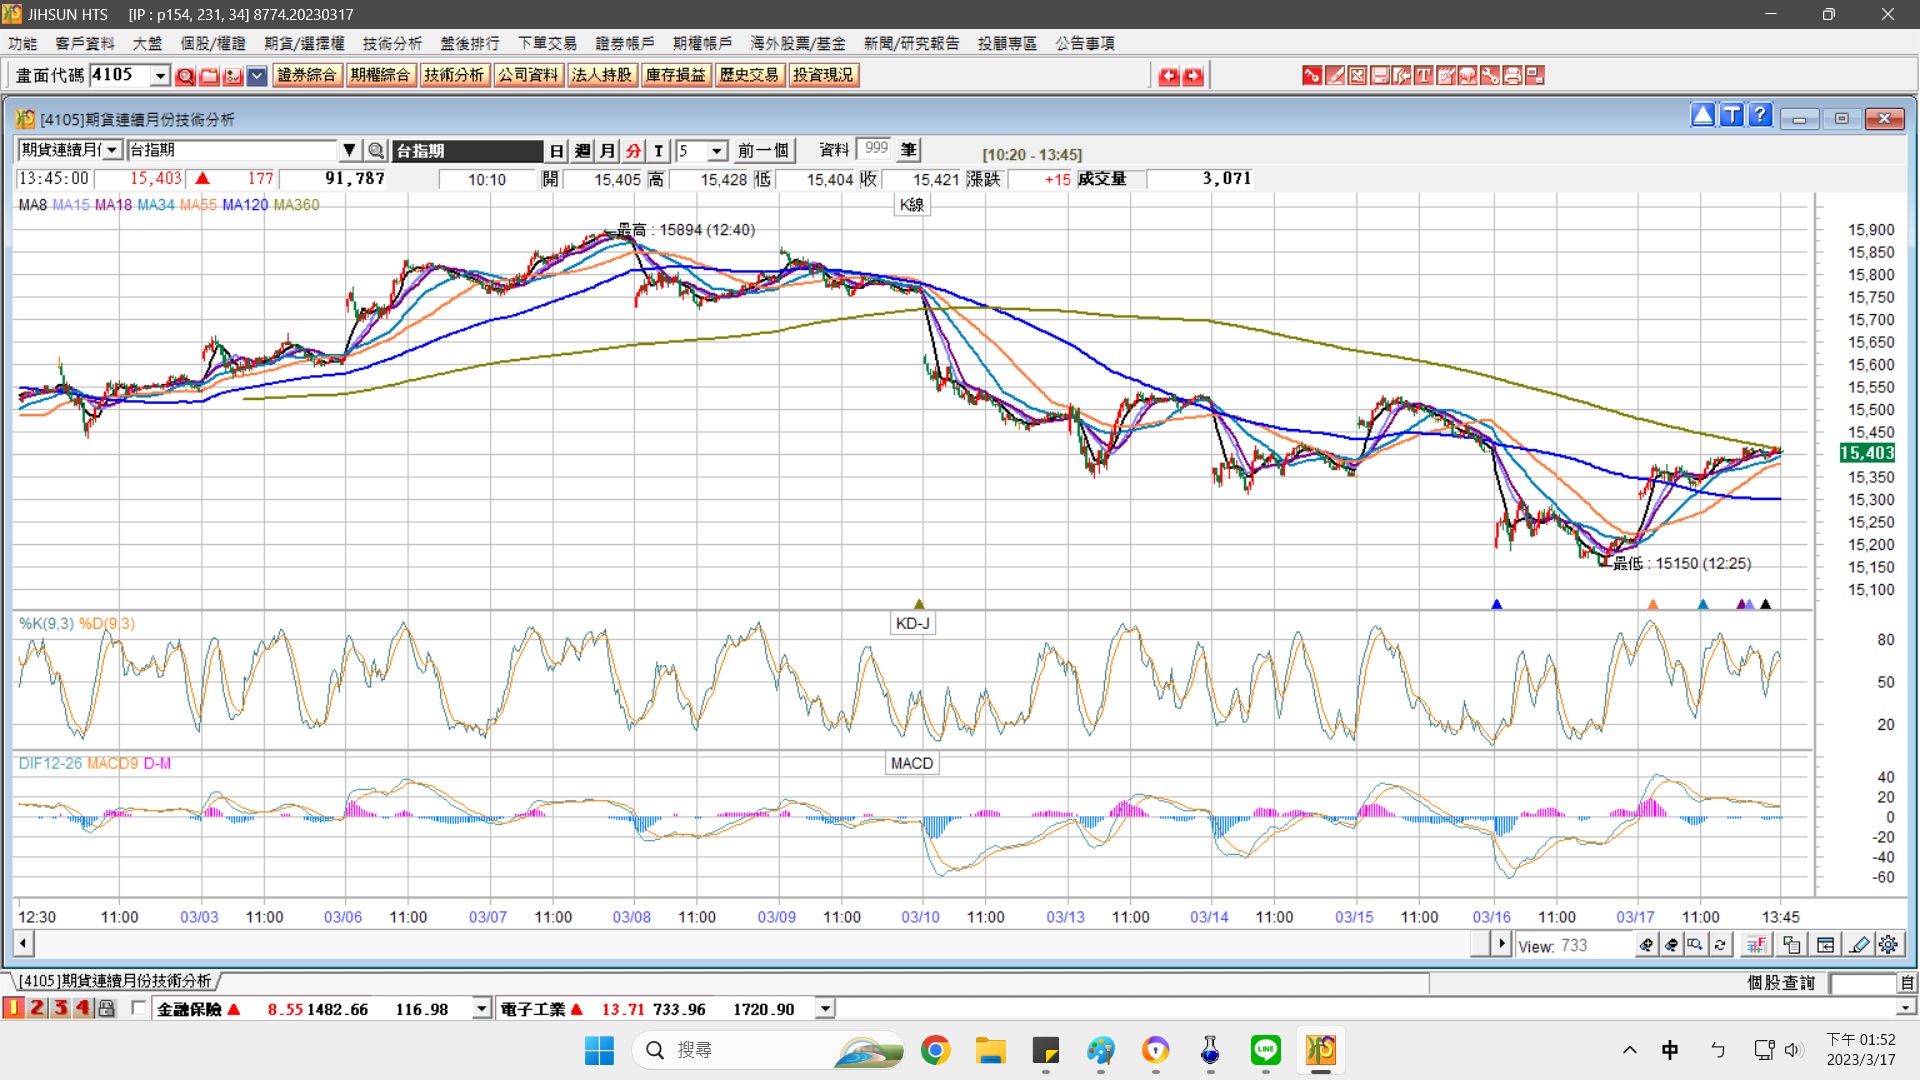Click the symbol search magnifier icon

(376, 151)
